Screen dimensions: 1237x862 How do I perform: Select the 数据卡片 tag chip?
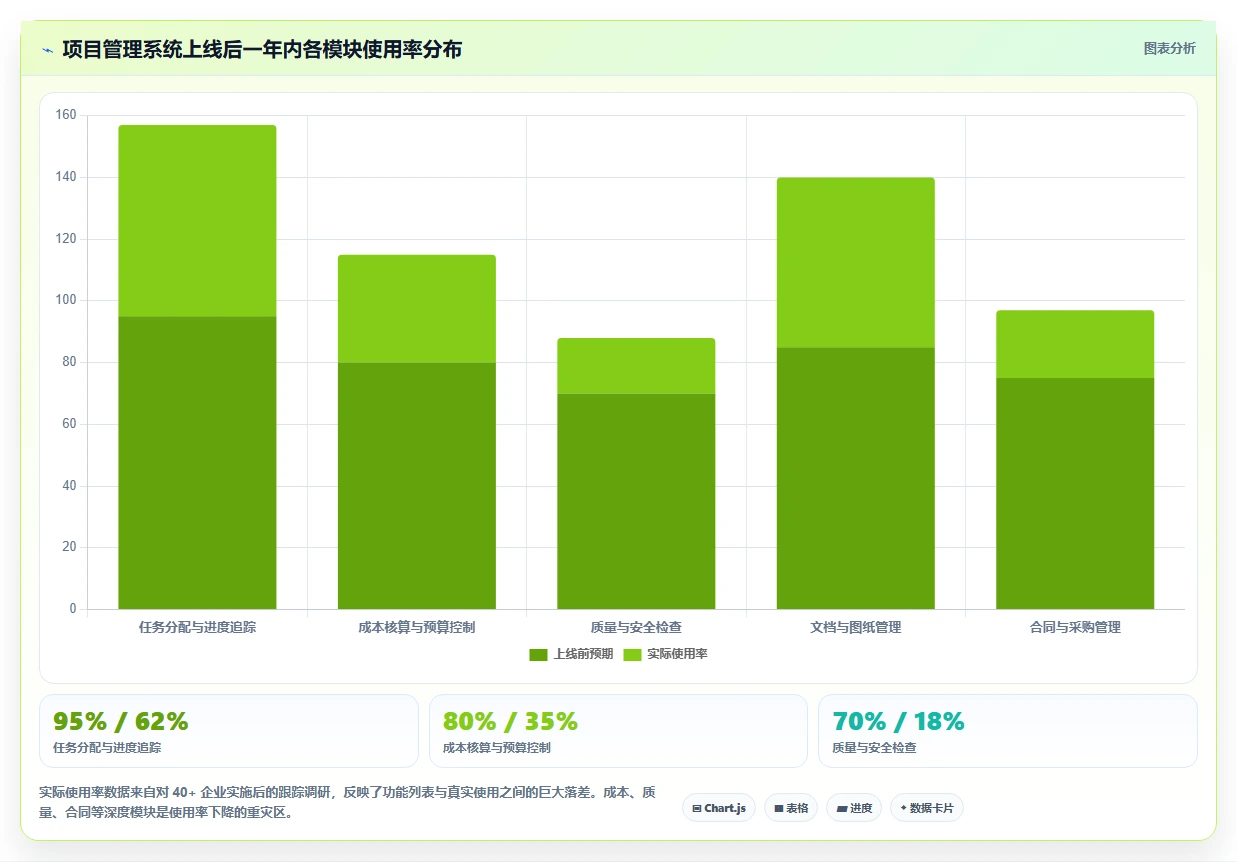[x=926, y=808]
